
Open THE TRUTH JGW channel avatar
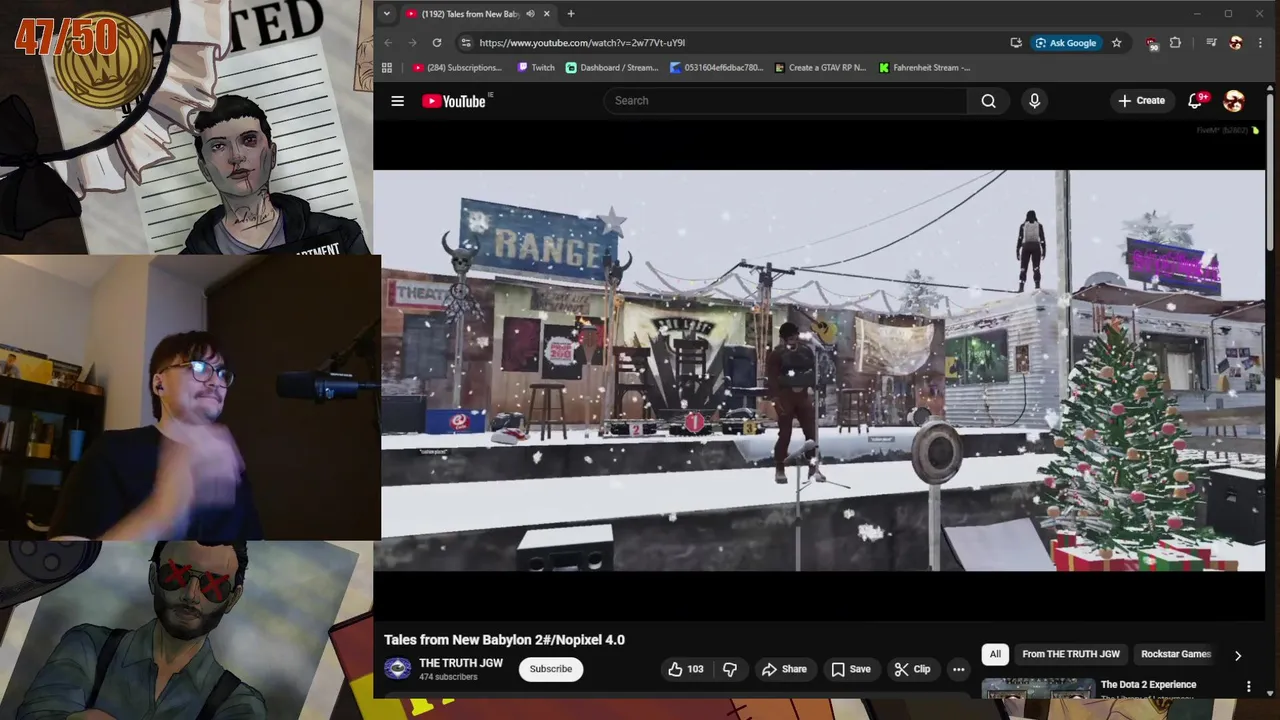(397, 669)
